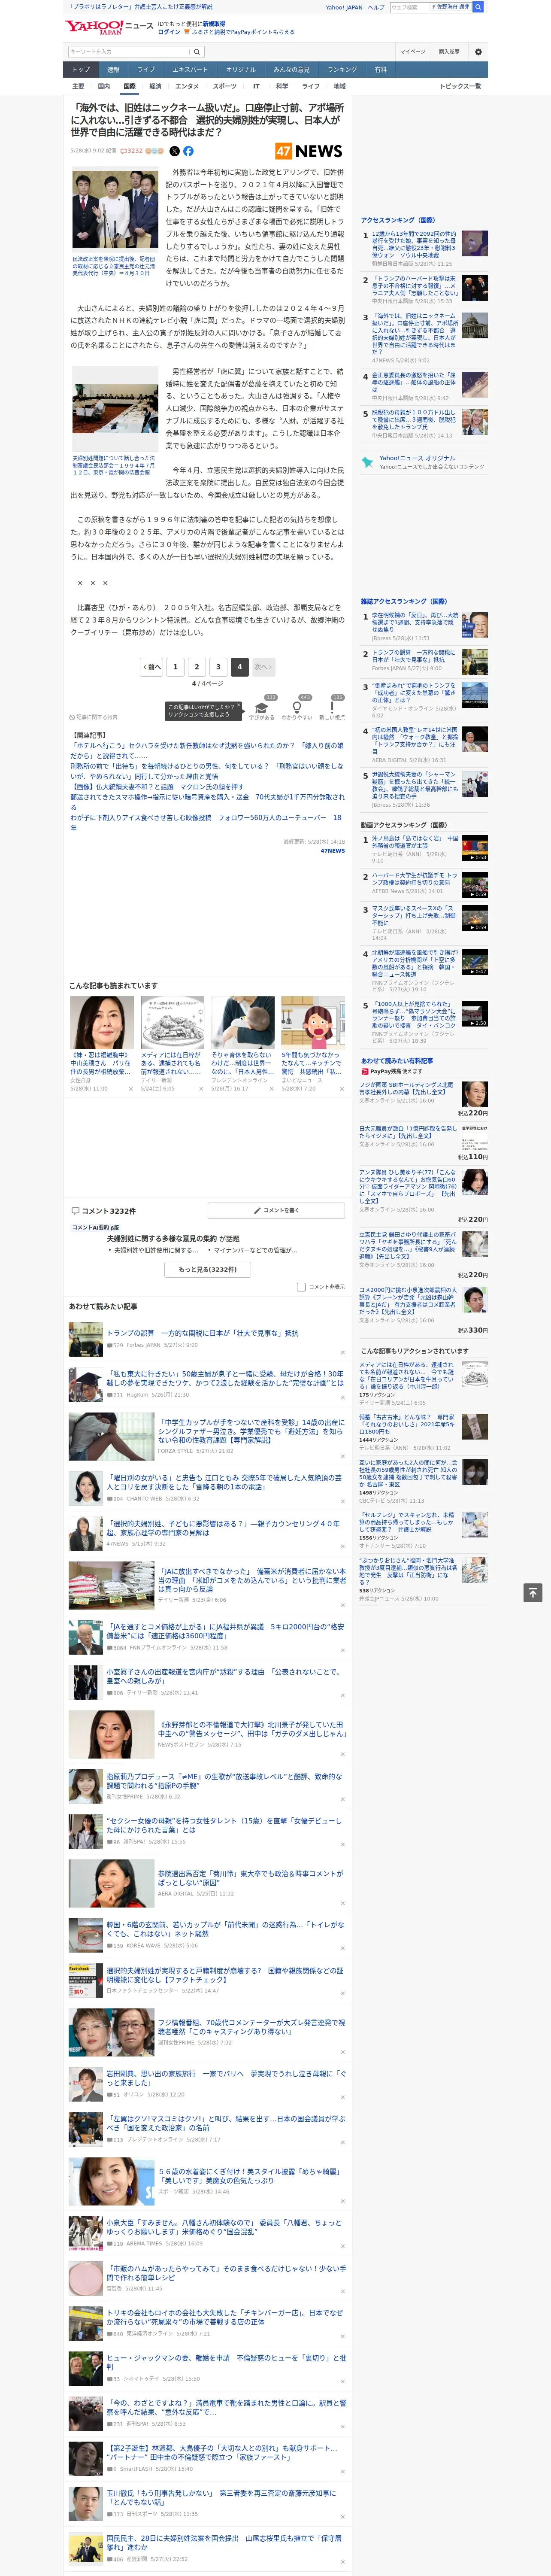Screen dimensions: 551x2576
Task: Click the Yahoo! JAPAN News logo
Action: click(109, 27)
